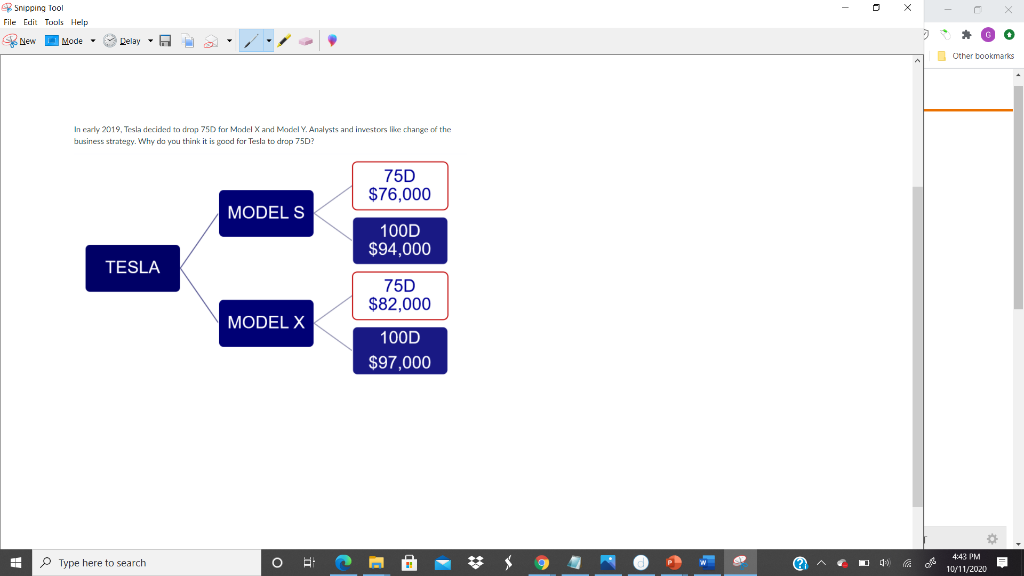Expand the Delay dropdown

tap(150, 40)
